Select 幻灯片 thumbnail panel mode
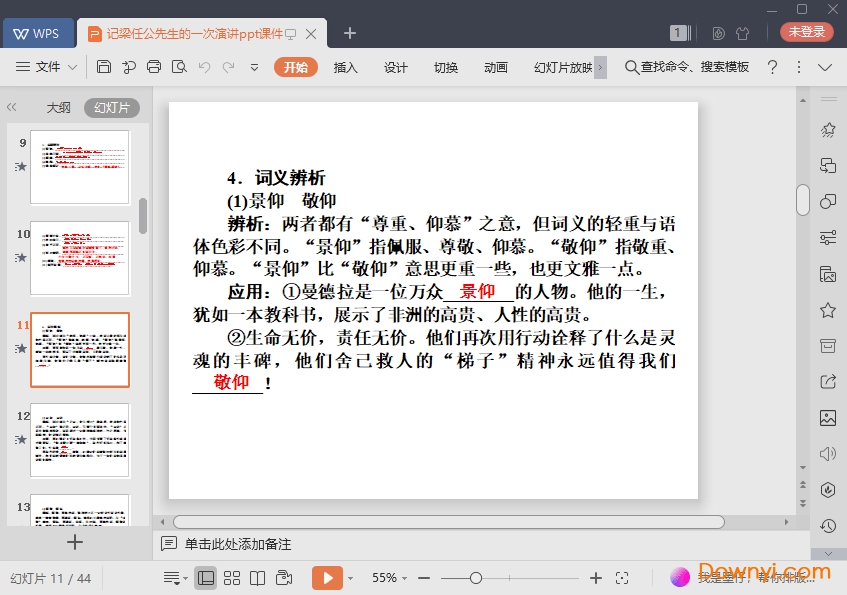The image size is (847, 595). 111,107
